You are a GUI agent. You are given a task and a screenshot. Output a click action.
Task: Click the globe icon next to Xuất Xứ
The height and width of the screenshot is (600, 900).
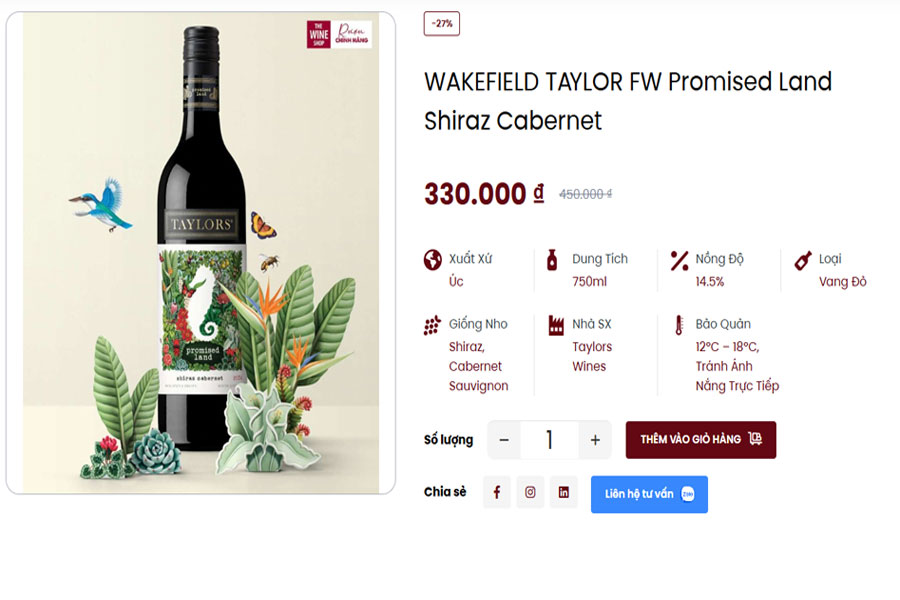(x=432, y=260)
